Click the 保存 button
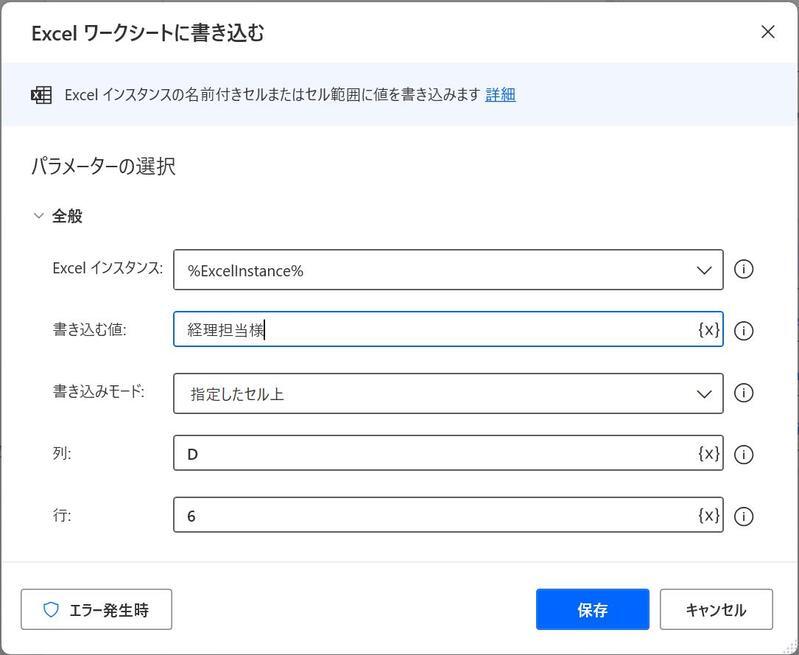The width and height of the screenshot is (799, 655). point(592,610)
